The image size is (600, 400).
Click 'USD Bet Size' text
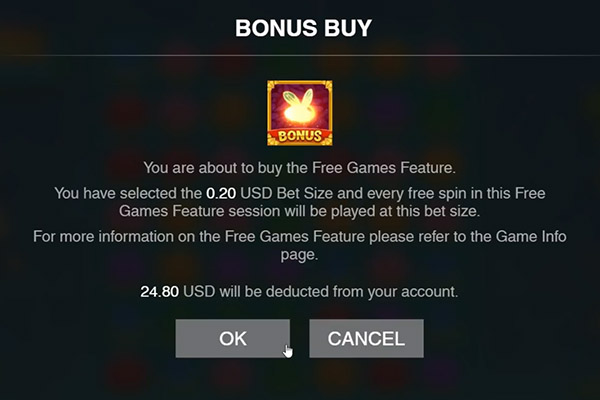(x=287, y=193)
